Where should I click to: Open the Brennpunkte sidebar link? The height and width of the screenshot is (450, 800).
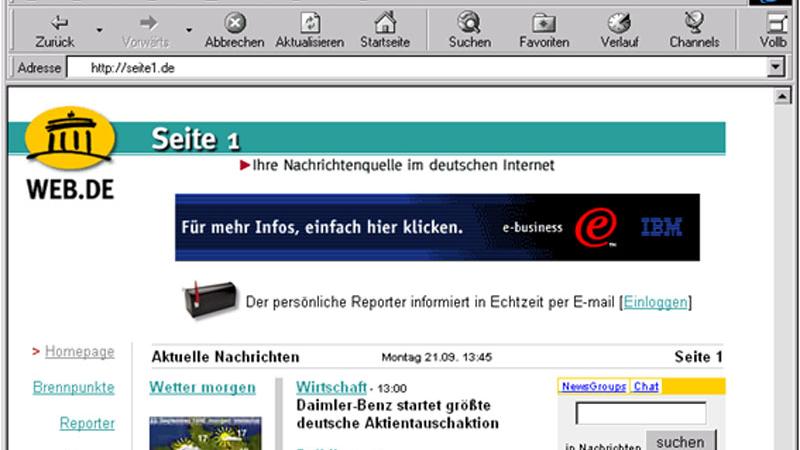(73, 387)
